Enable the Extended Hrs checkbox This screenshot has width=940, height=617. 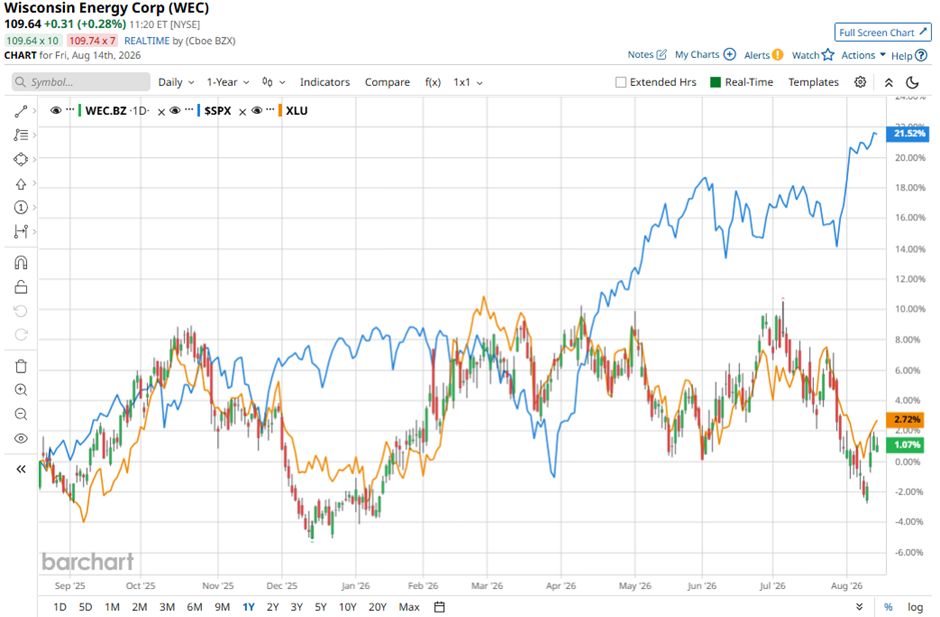click(x=621, y=82)
